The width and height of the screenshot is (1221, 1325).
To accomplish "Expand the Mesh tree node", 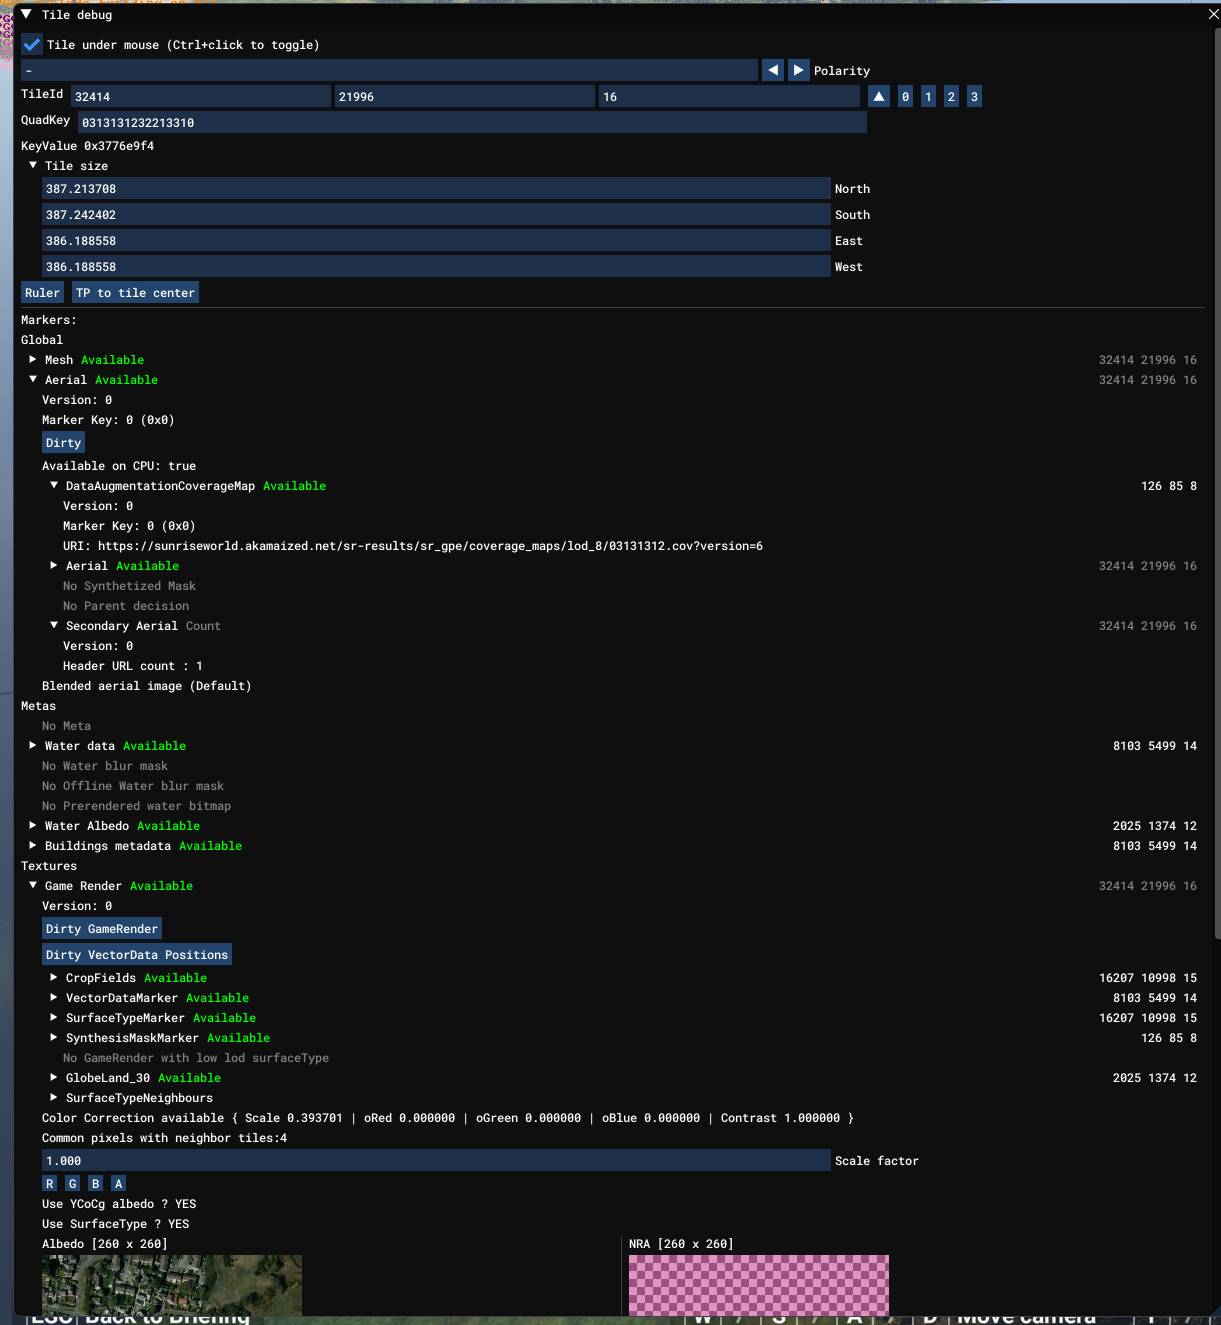I will pos(33,359).
